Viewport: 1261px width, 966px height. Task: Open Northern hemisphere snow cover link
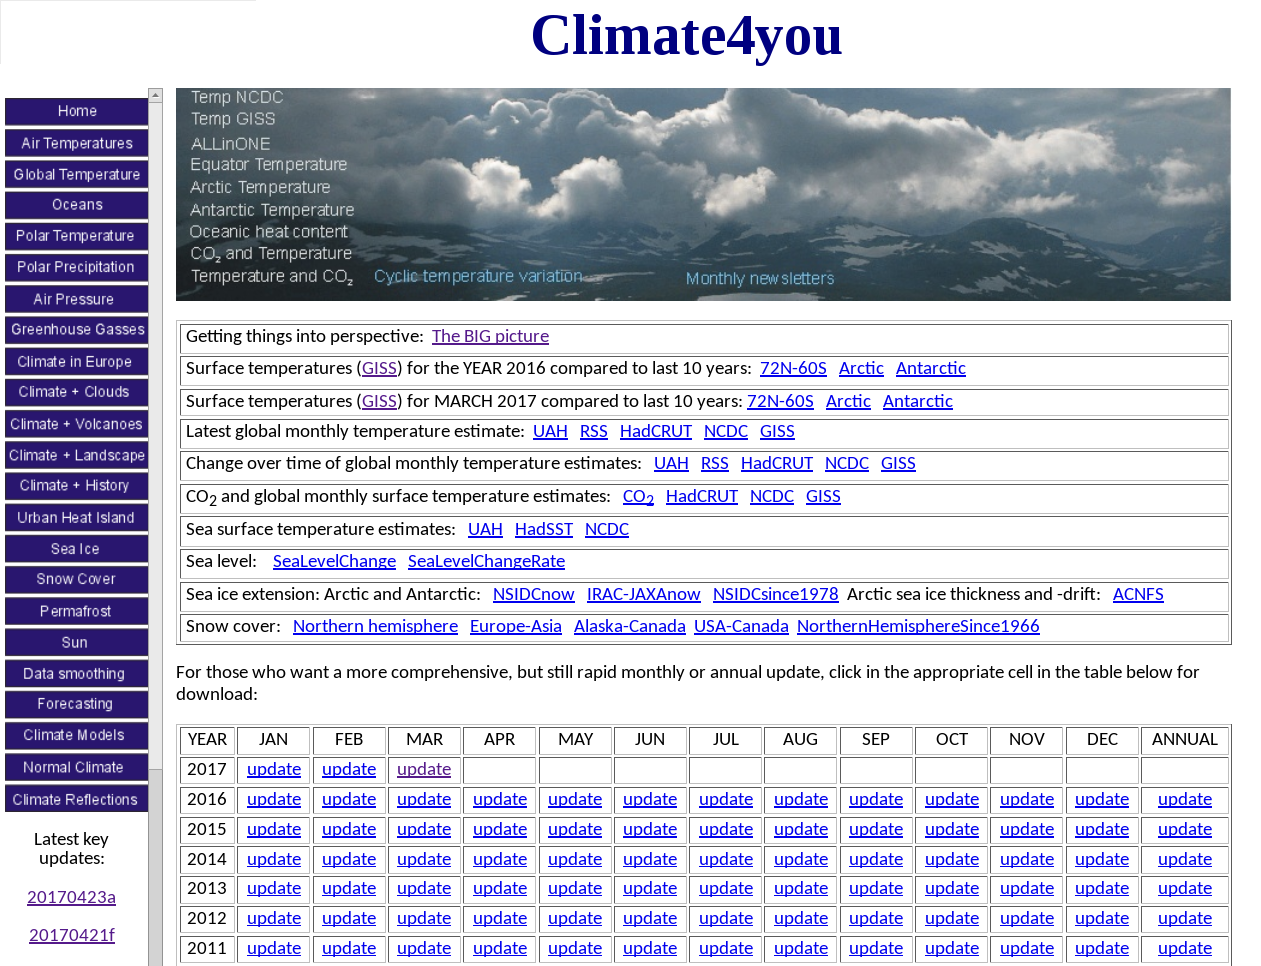click(375, 626)
